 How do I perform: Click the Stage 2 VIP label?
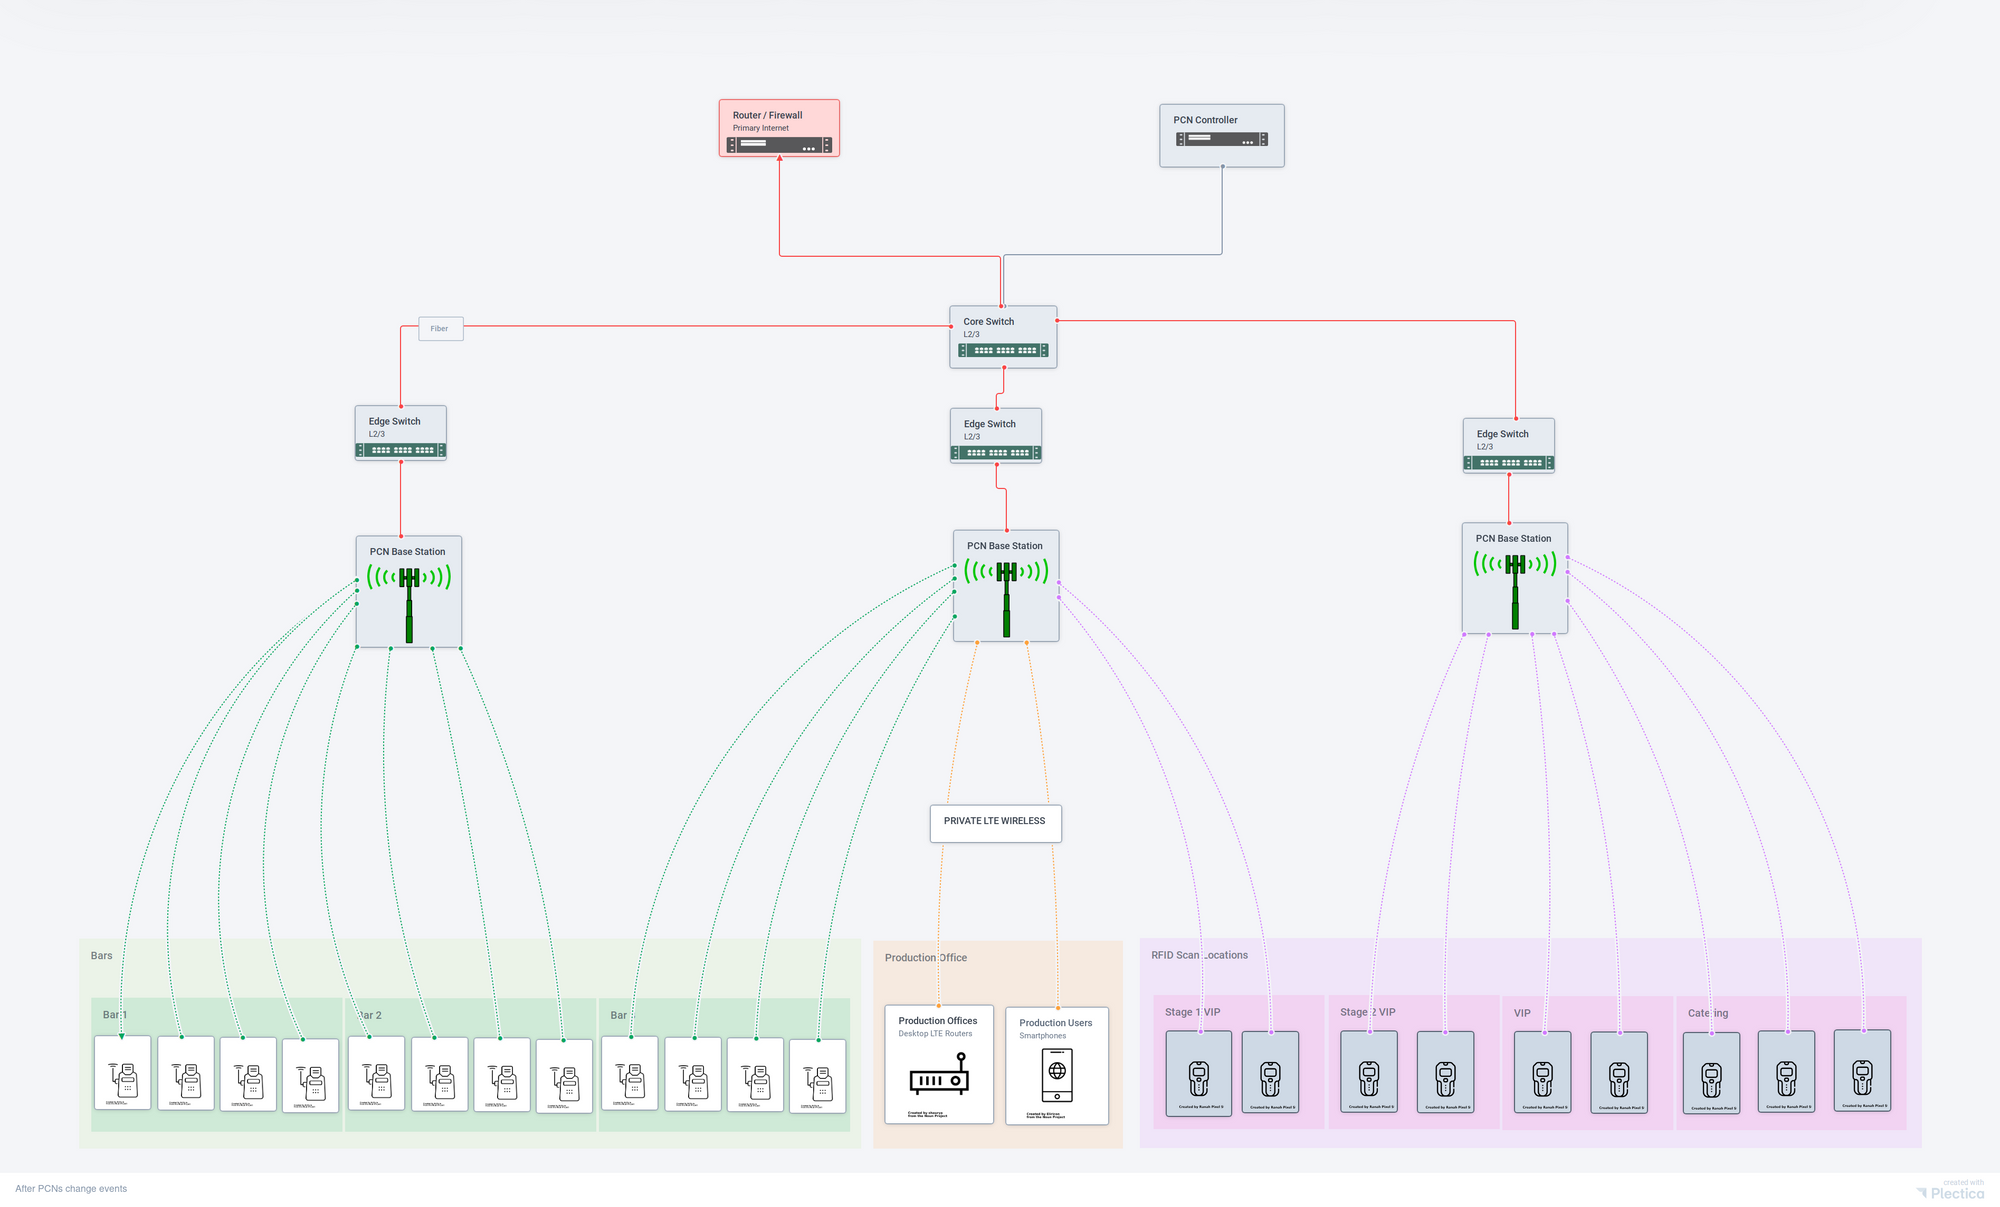(x=1368, y=1012)
